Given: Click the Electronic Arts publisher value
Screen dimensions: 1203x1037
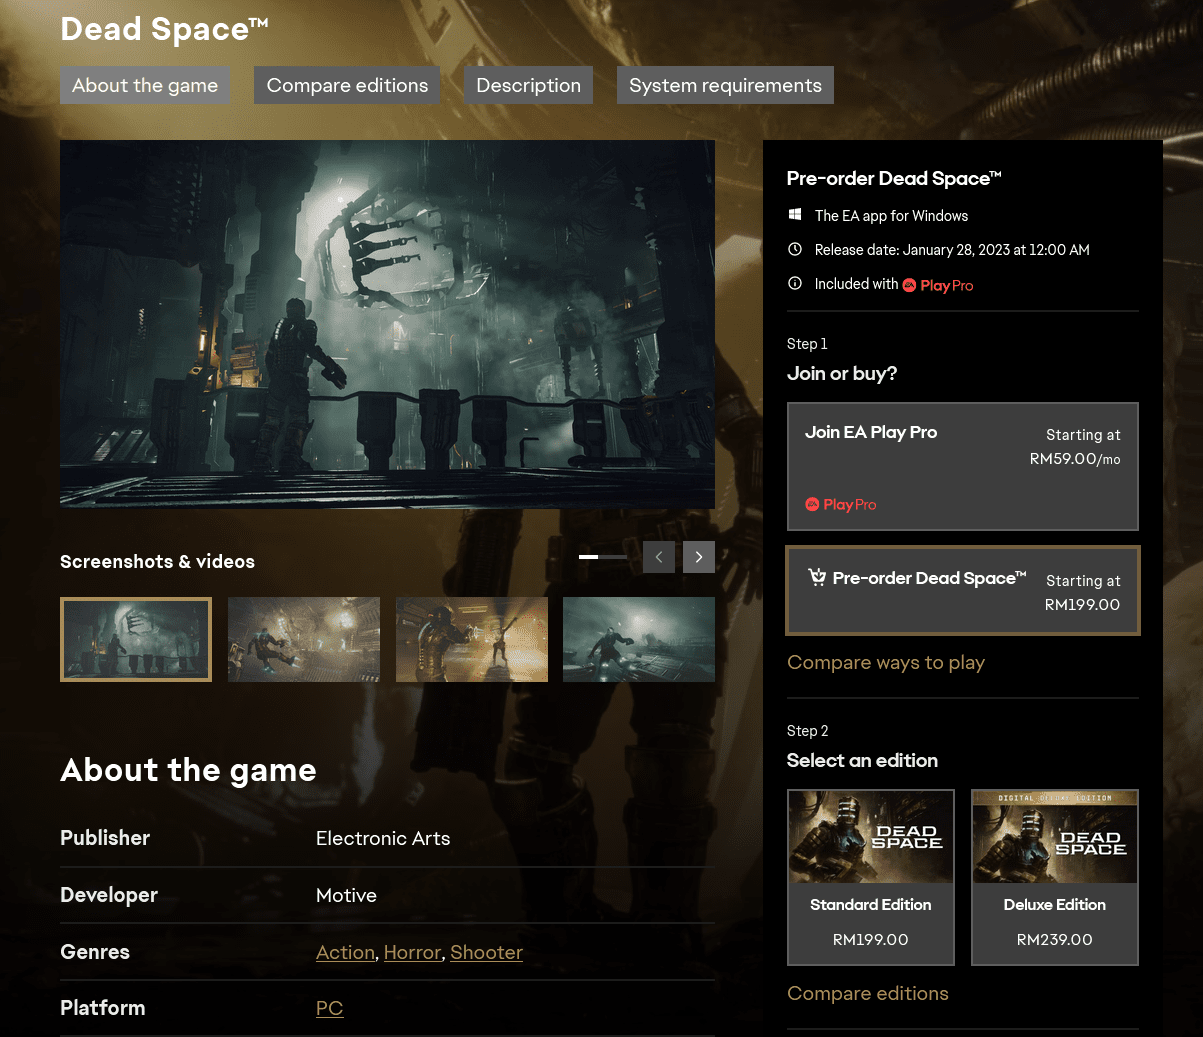Looking at the screenshot, I should tap(383, 838).
